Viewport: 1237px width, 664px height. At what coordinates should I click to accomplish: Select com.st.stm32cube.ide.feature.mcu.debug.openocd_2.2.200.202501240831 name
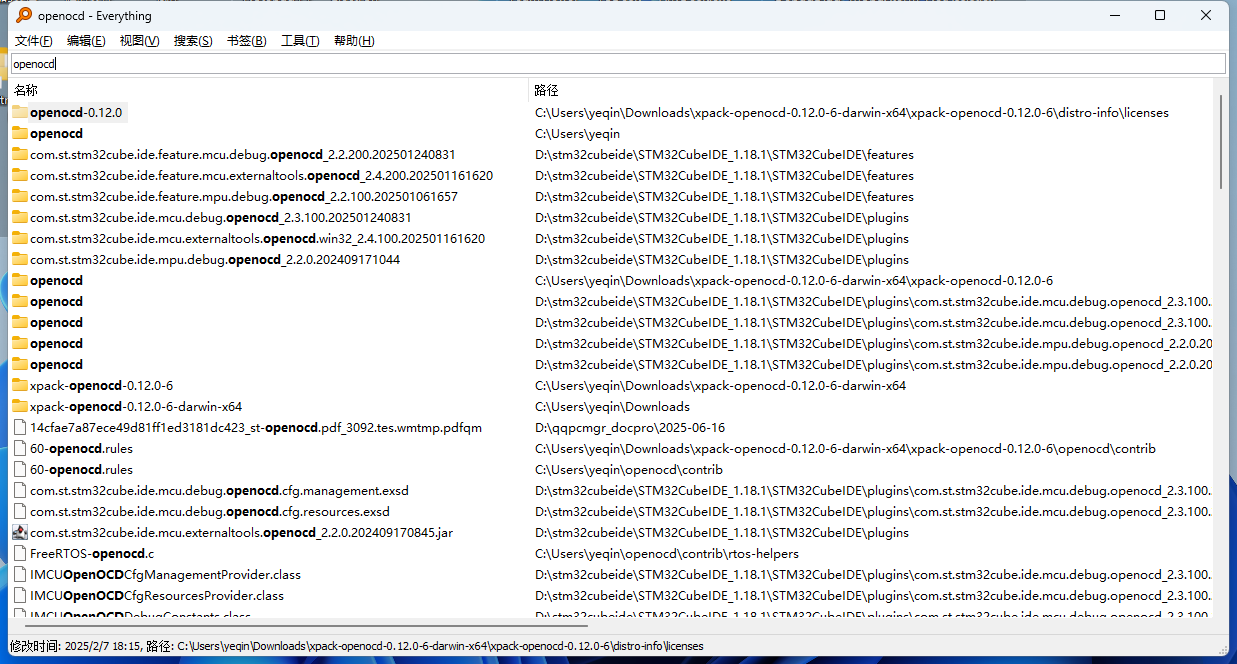pyautogui.click(x=243, y=154)
